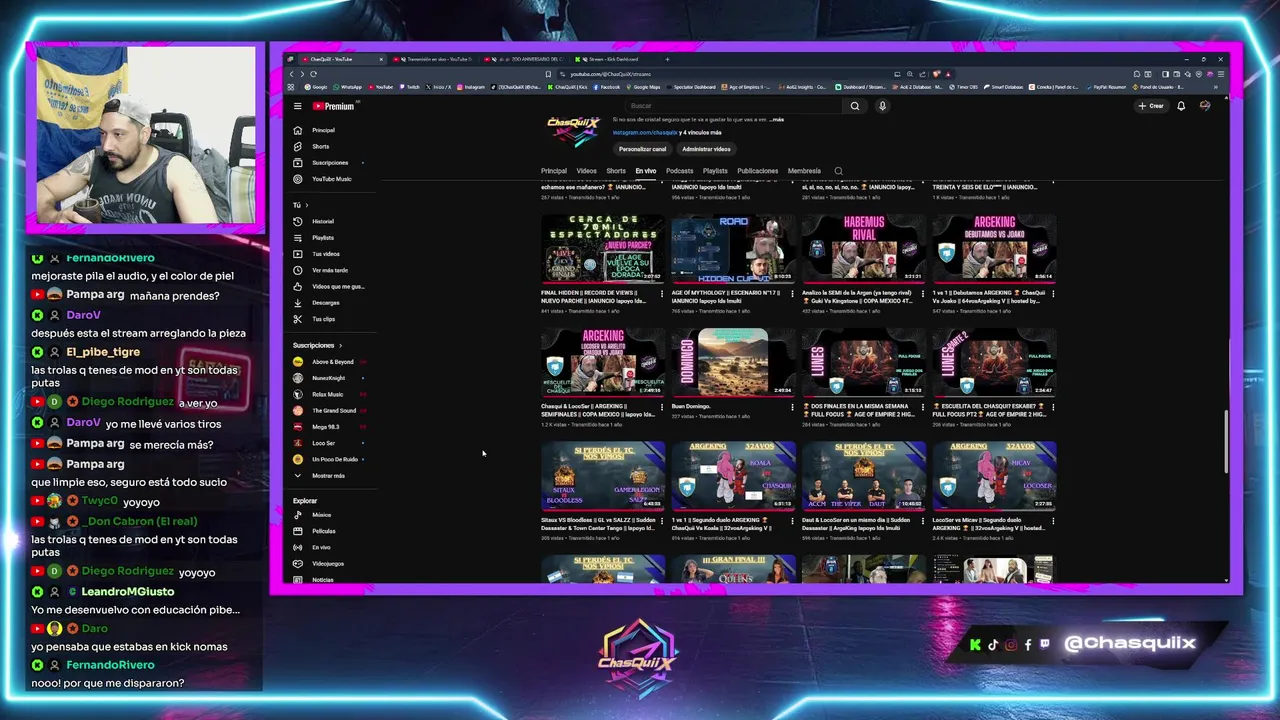Expand channel description with ...más
This screenshot has height=720, width=1280.
(776, 119)
